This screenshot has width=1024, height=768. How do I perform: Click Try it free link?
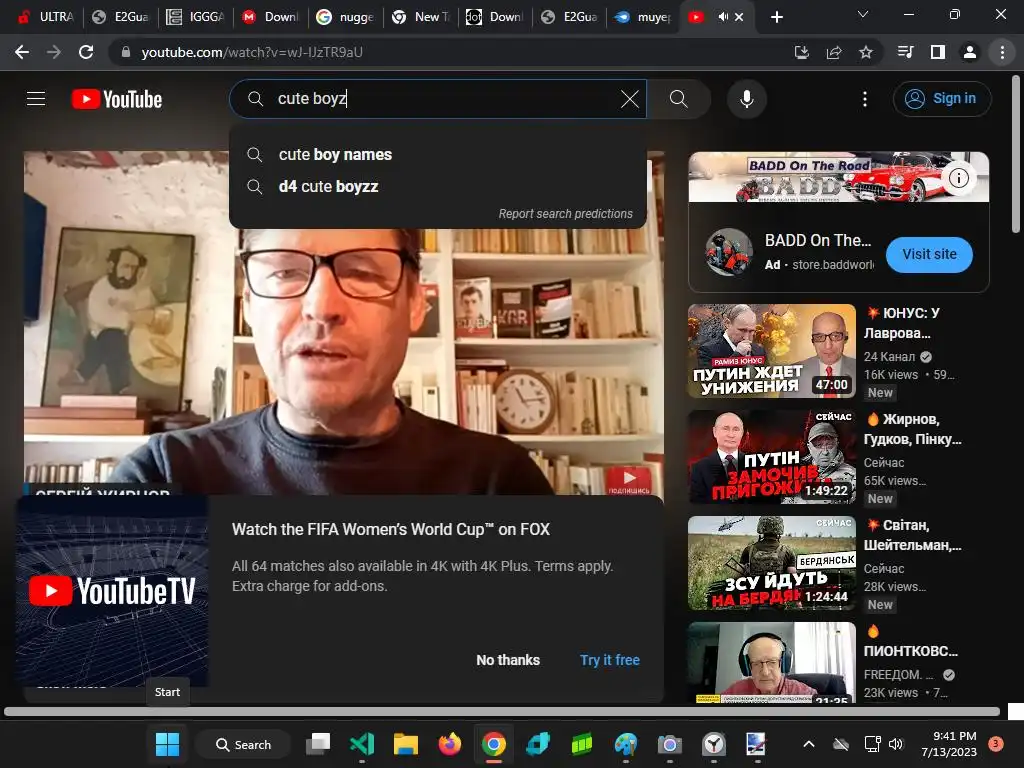(x=610, y=660)
